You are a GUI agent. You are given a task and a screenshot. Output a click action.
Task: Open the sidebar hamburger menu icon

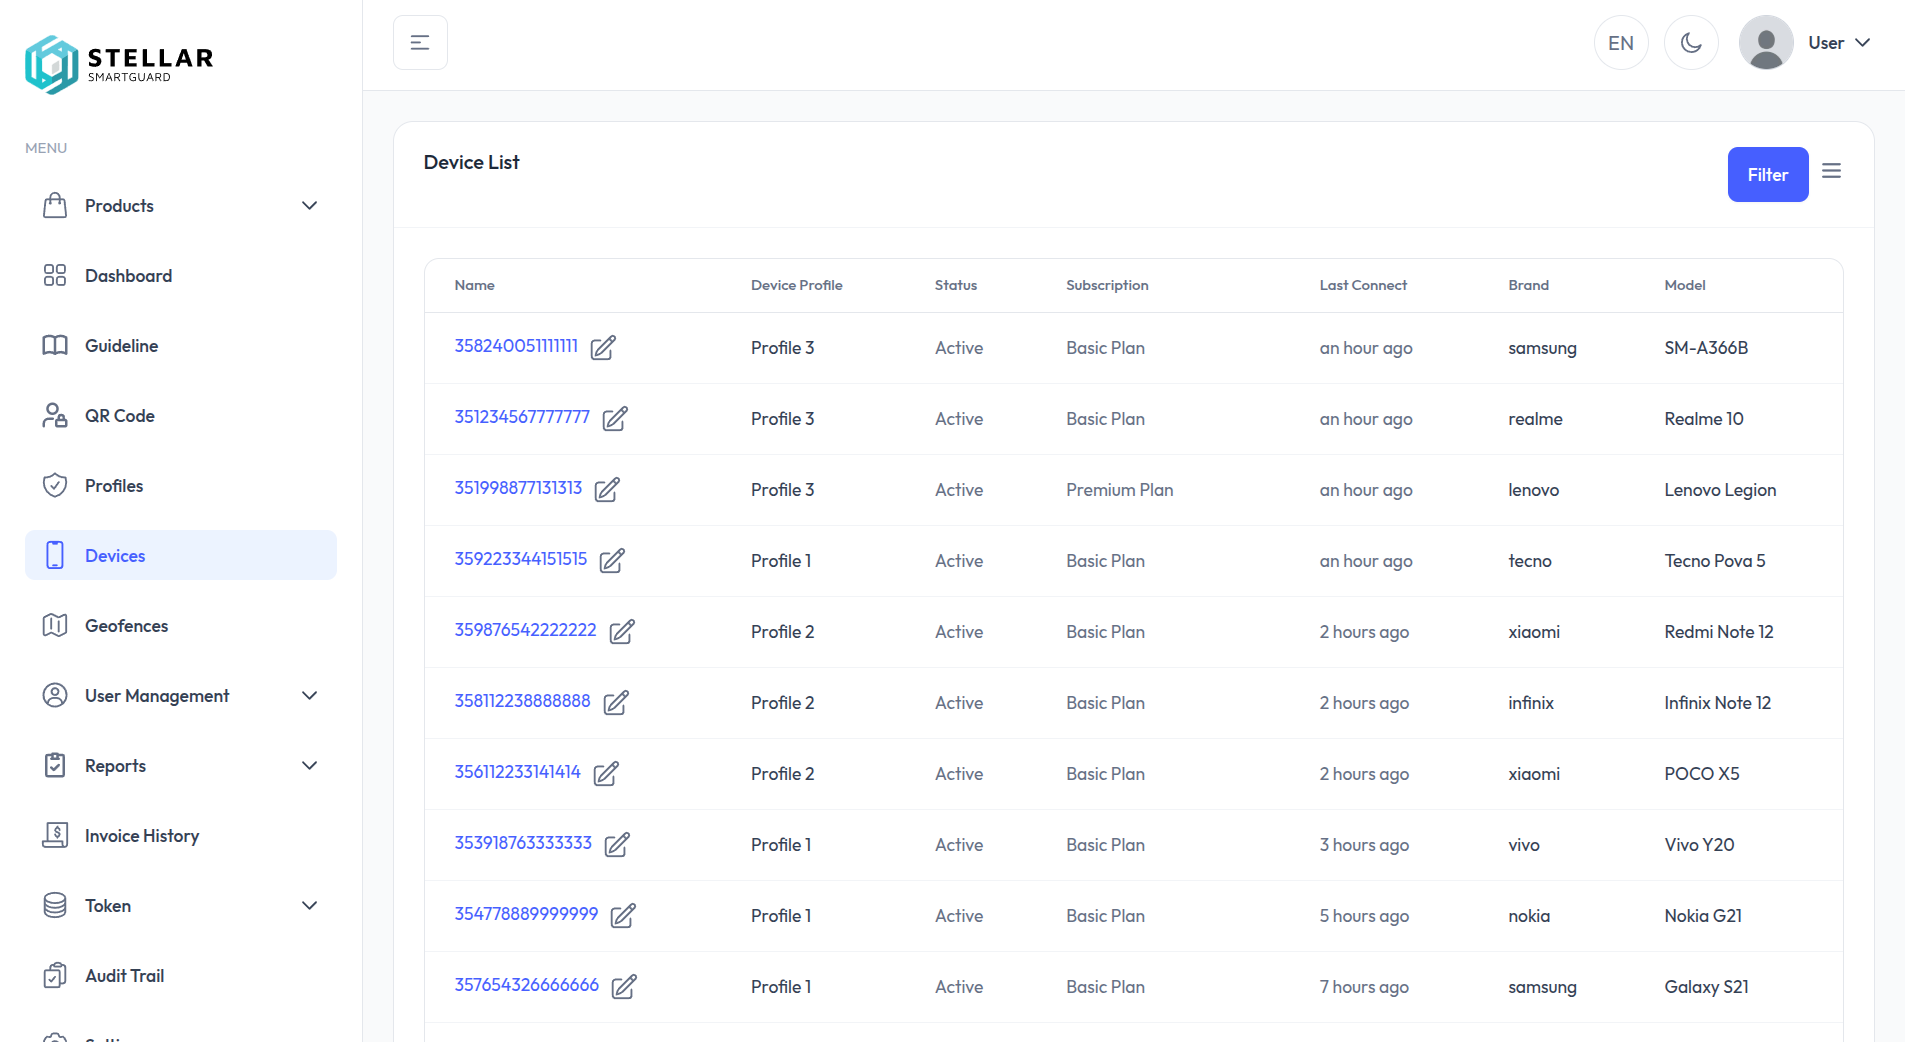tap(419, 42)
